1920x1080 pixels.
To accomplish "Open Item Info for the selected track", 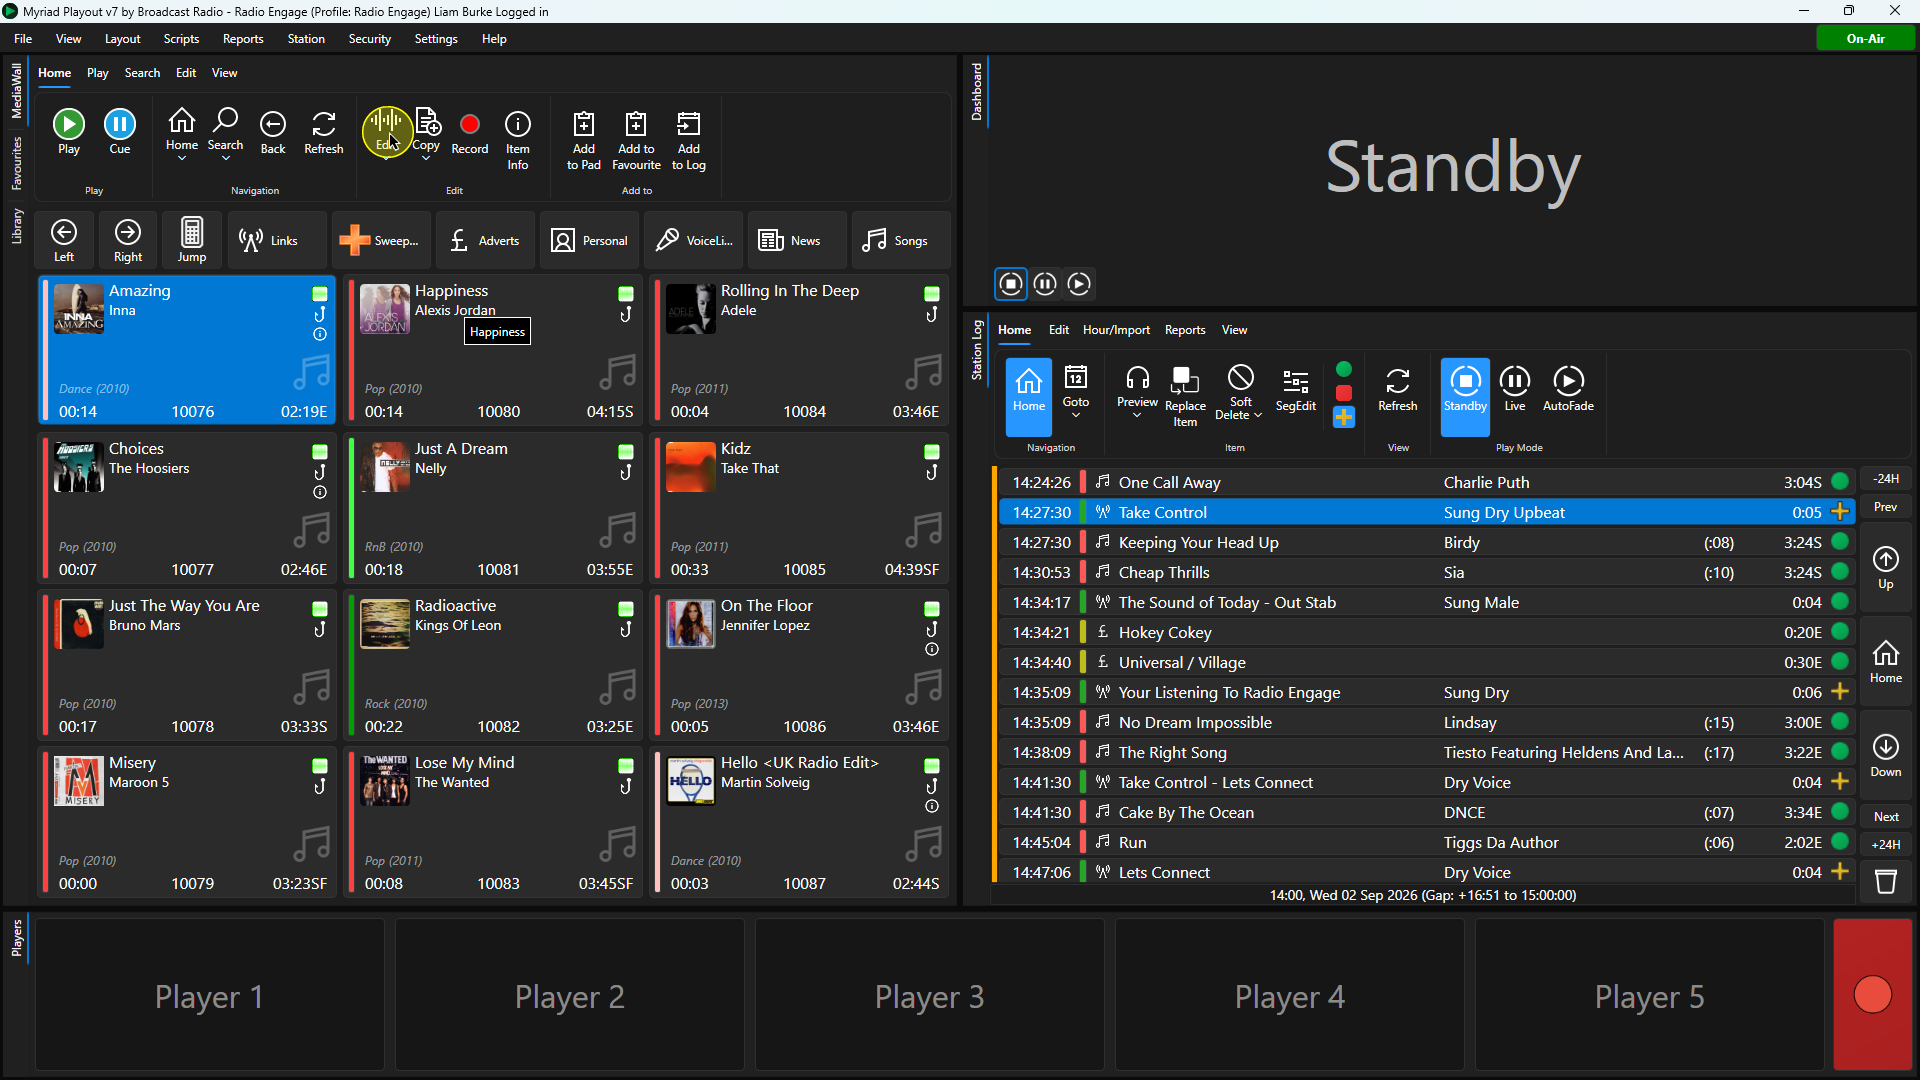I will 517,140.
